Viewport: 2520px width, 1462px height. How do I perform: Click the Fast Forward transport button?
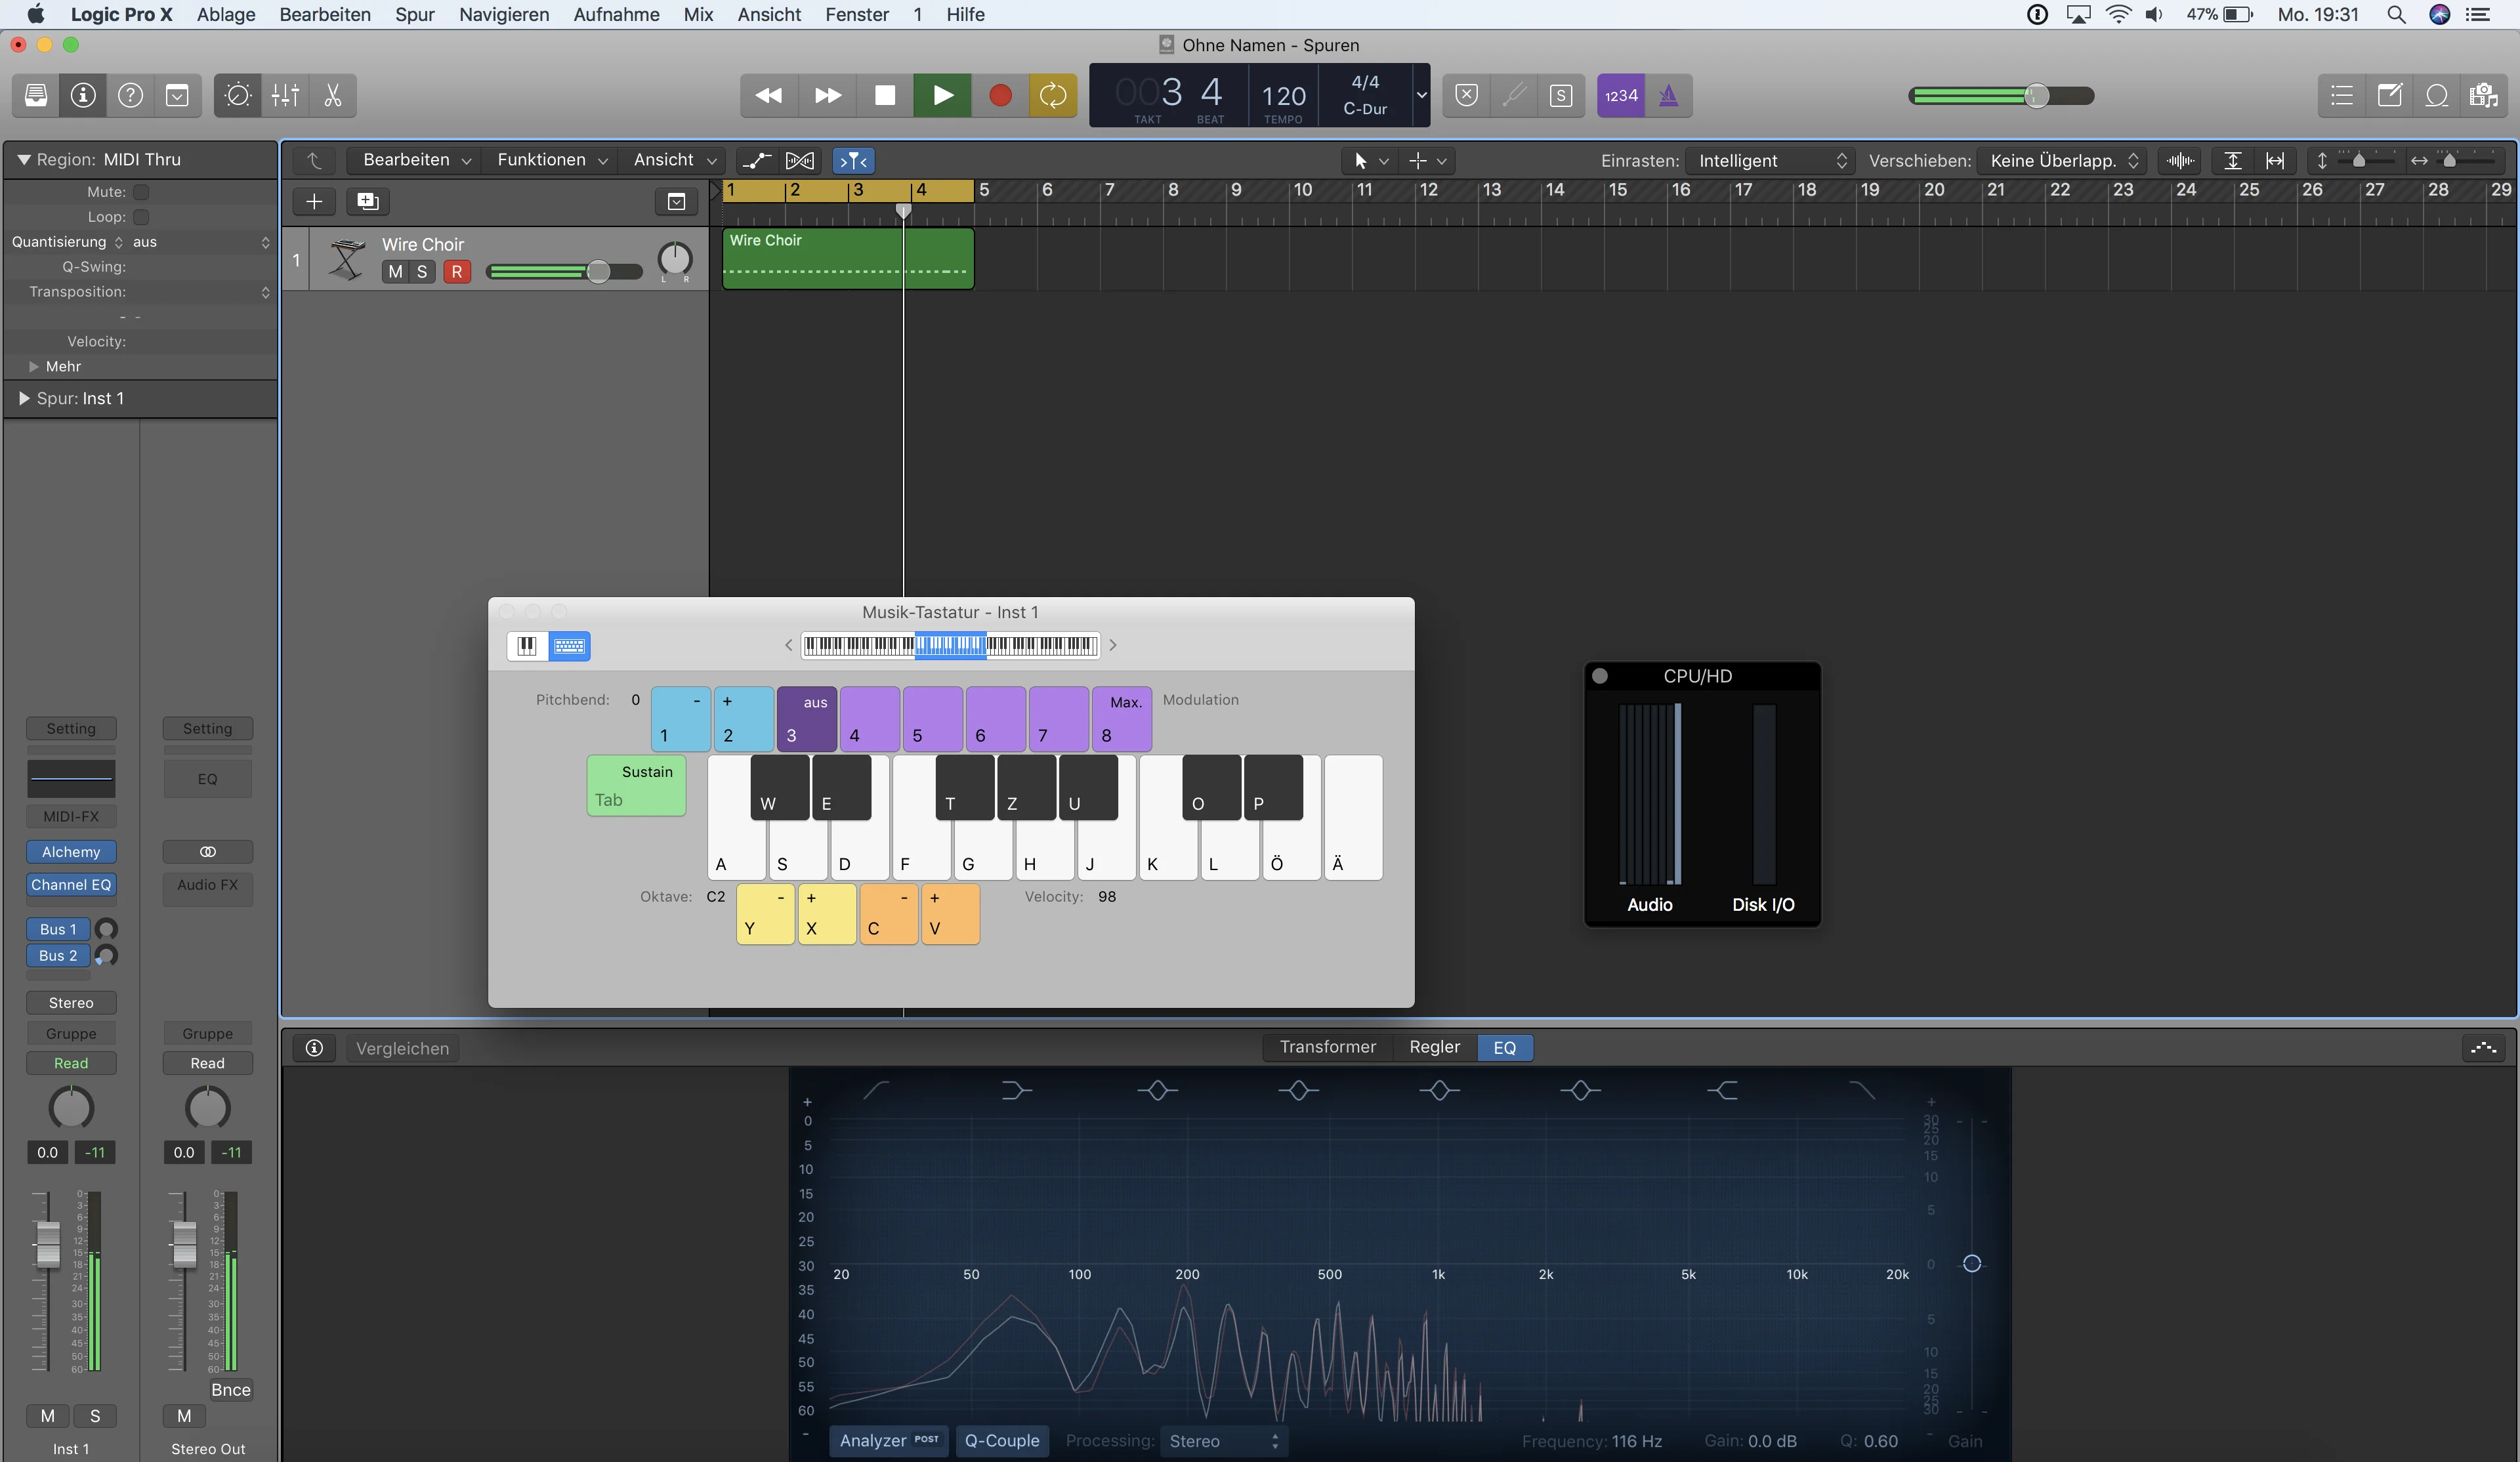pos(827,95)
